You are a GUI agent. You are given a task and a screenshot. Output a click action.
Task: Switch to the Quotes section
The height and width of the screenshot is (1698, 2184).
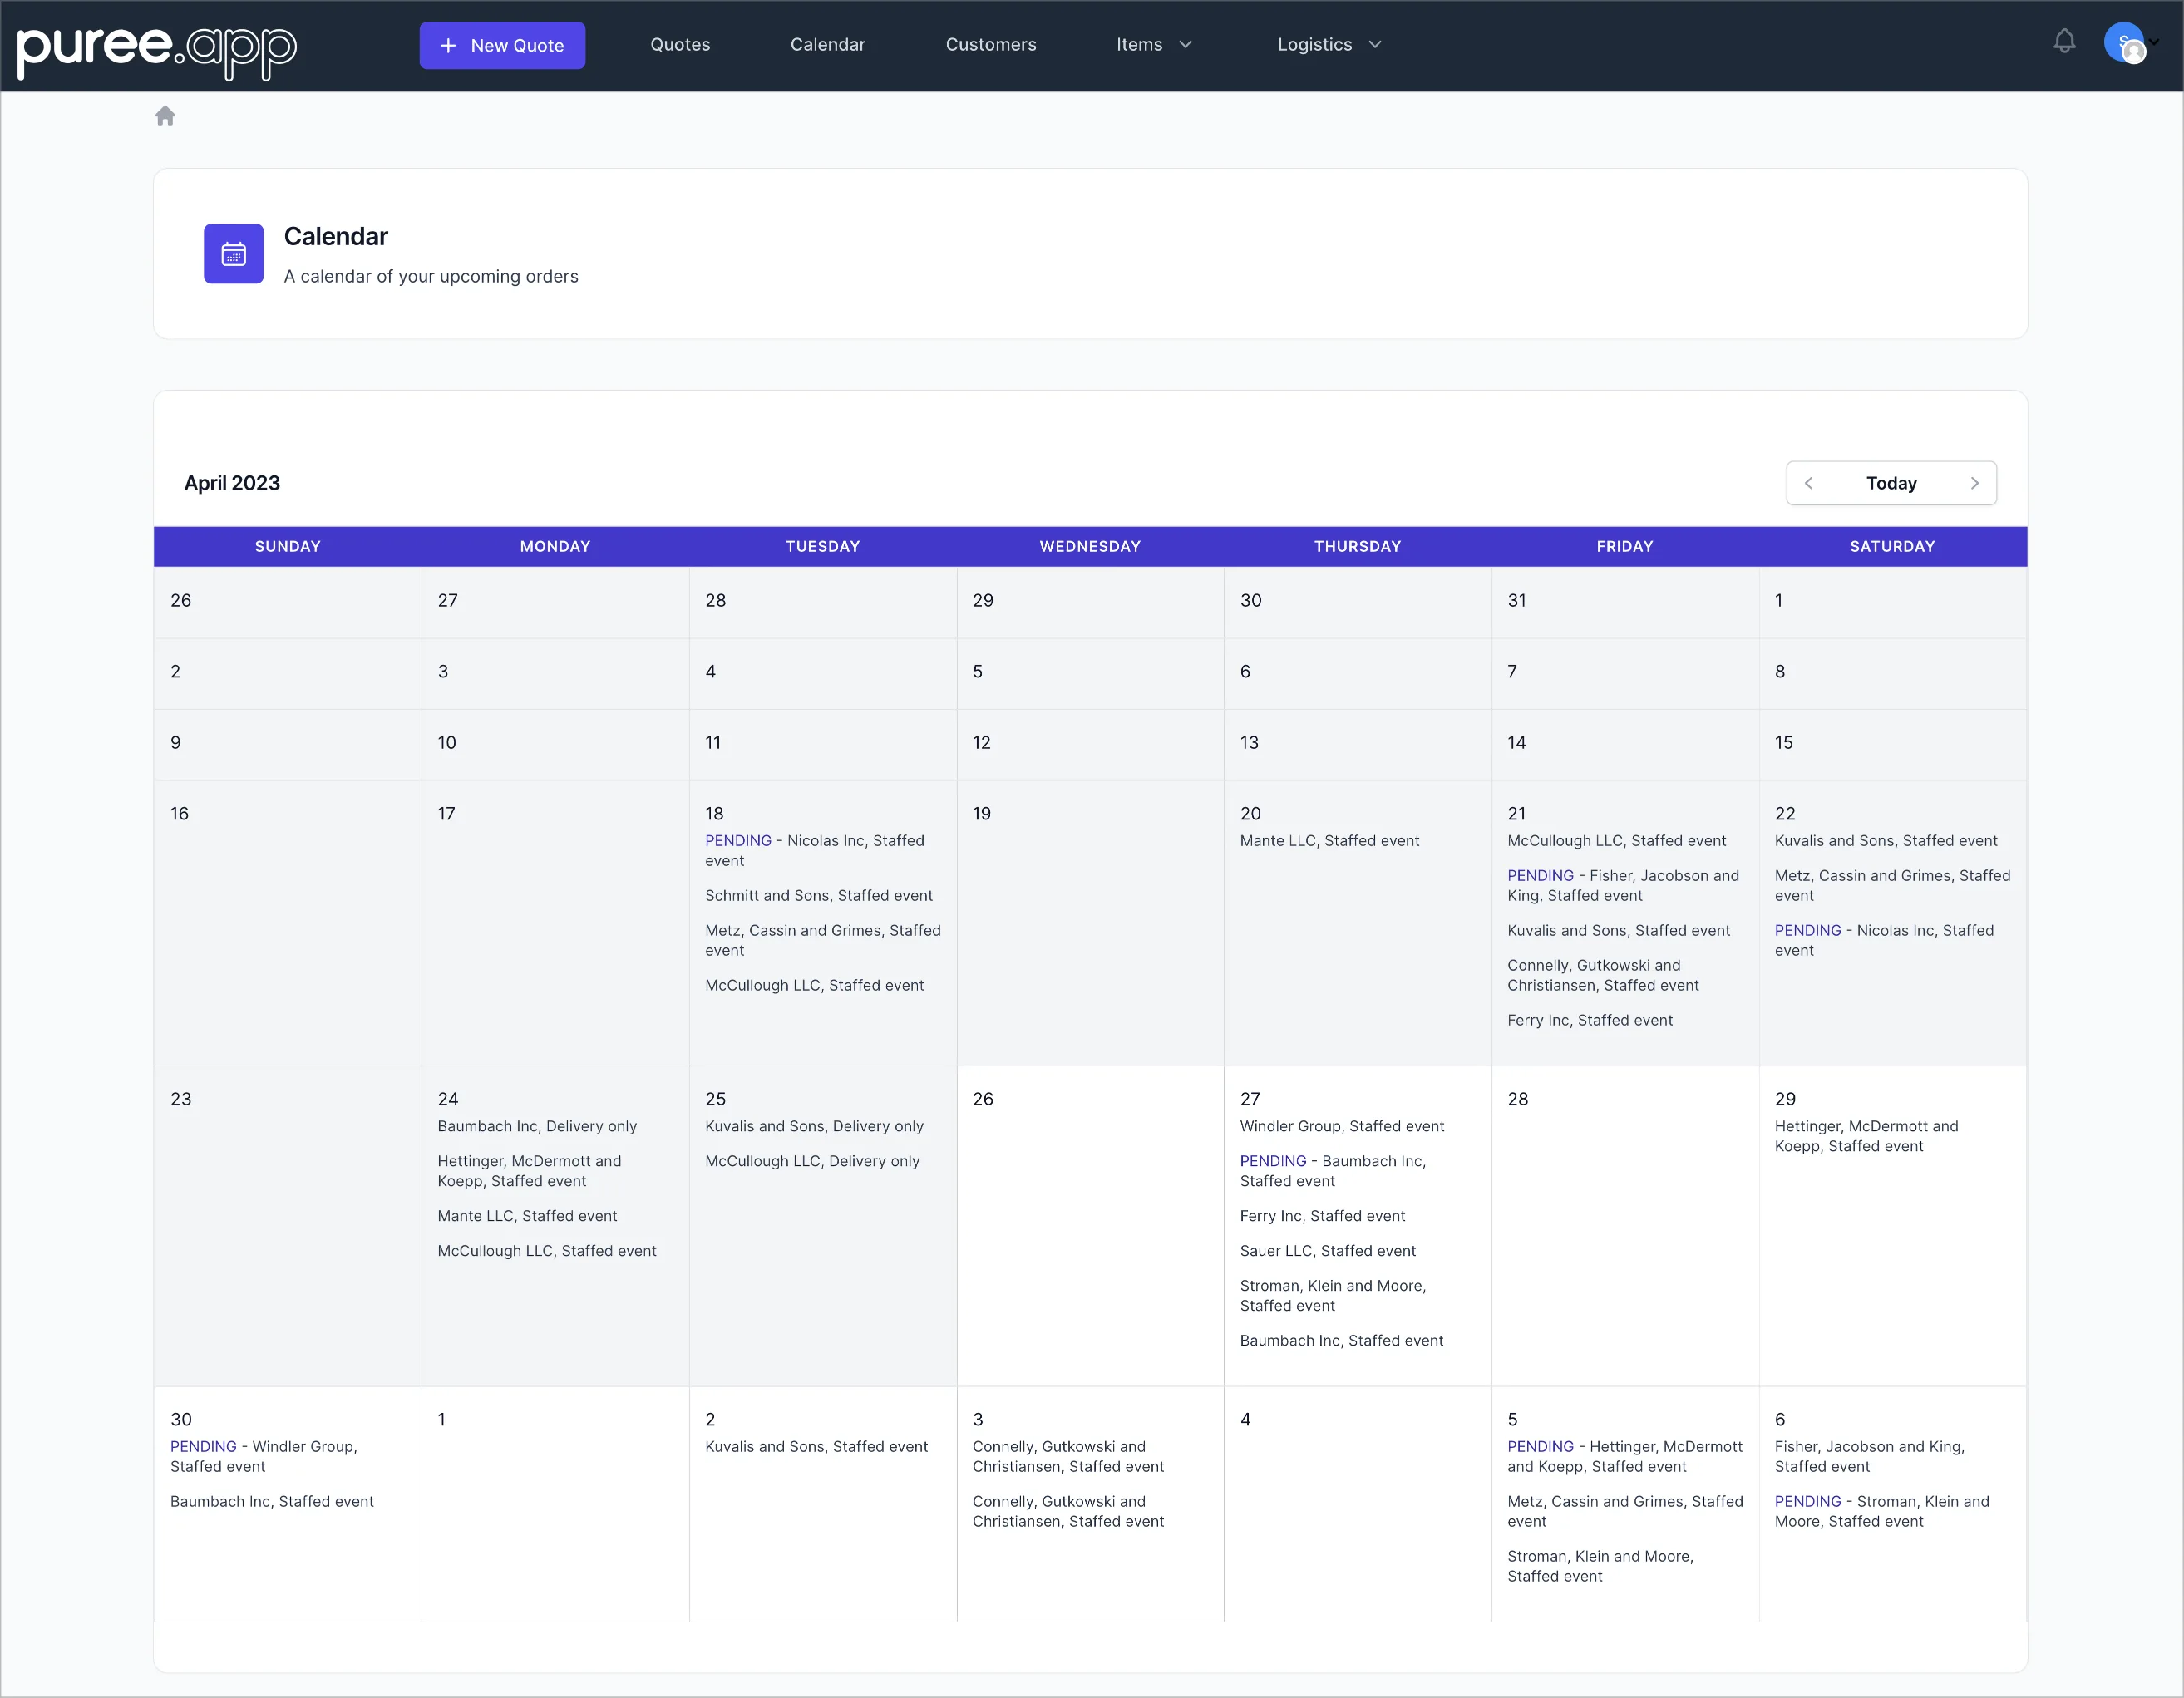(x=680, y=44)
